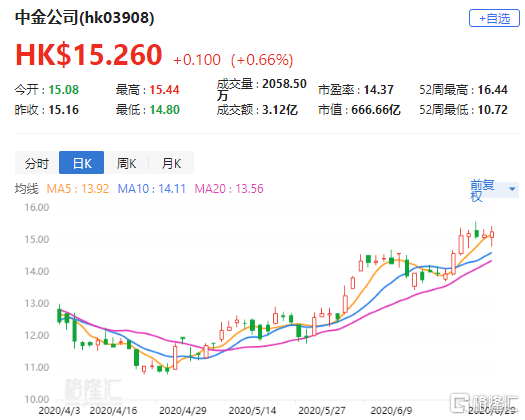525x420 pixels.
Task: Click the 成交量 2058.50万 value
Action: click(262, 89)
